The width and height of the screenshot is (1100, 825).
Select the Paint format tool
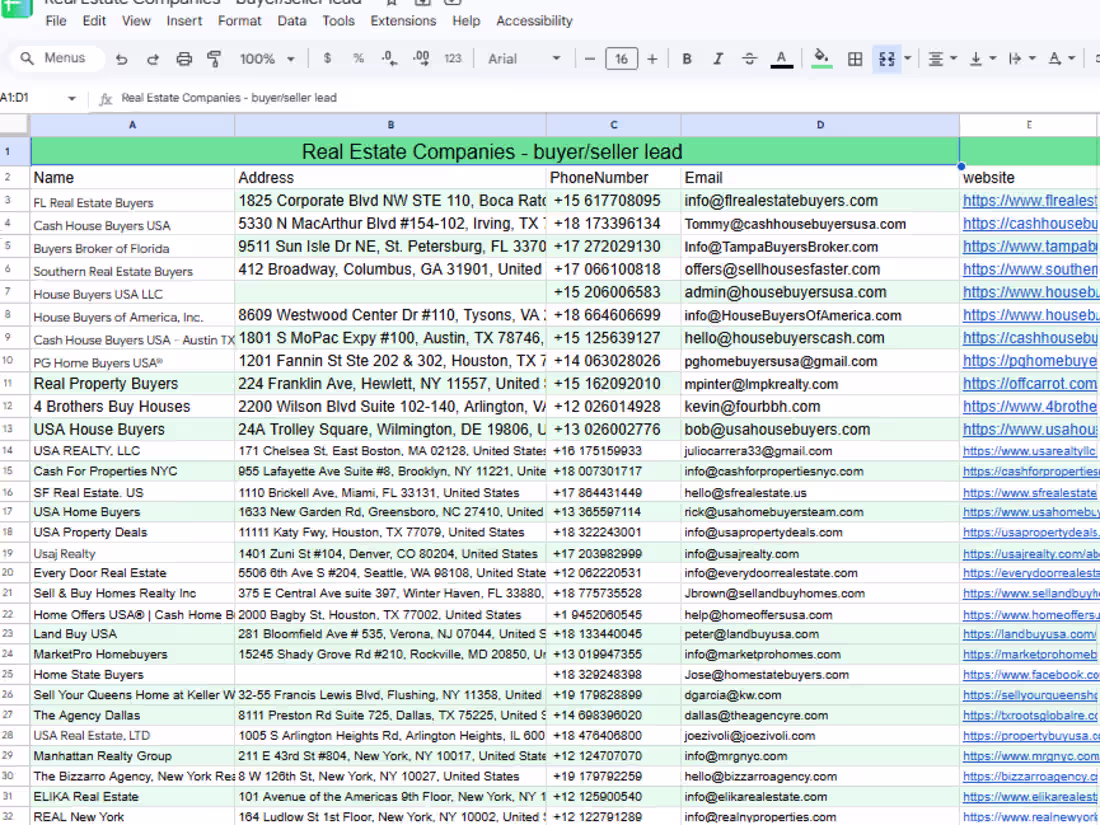214,60
